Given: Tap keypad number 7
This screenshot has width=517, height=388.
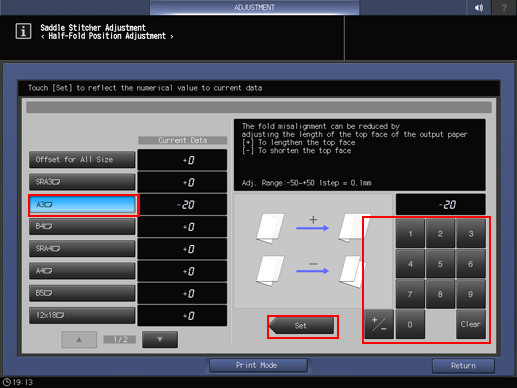Looking at the screenshot, I should coord(410,294).
